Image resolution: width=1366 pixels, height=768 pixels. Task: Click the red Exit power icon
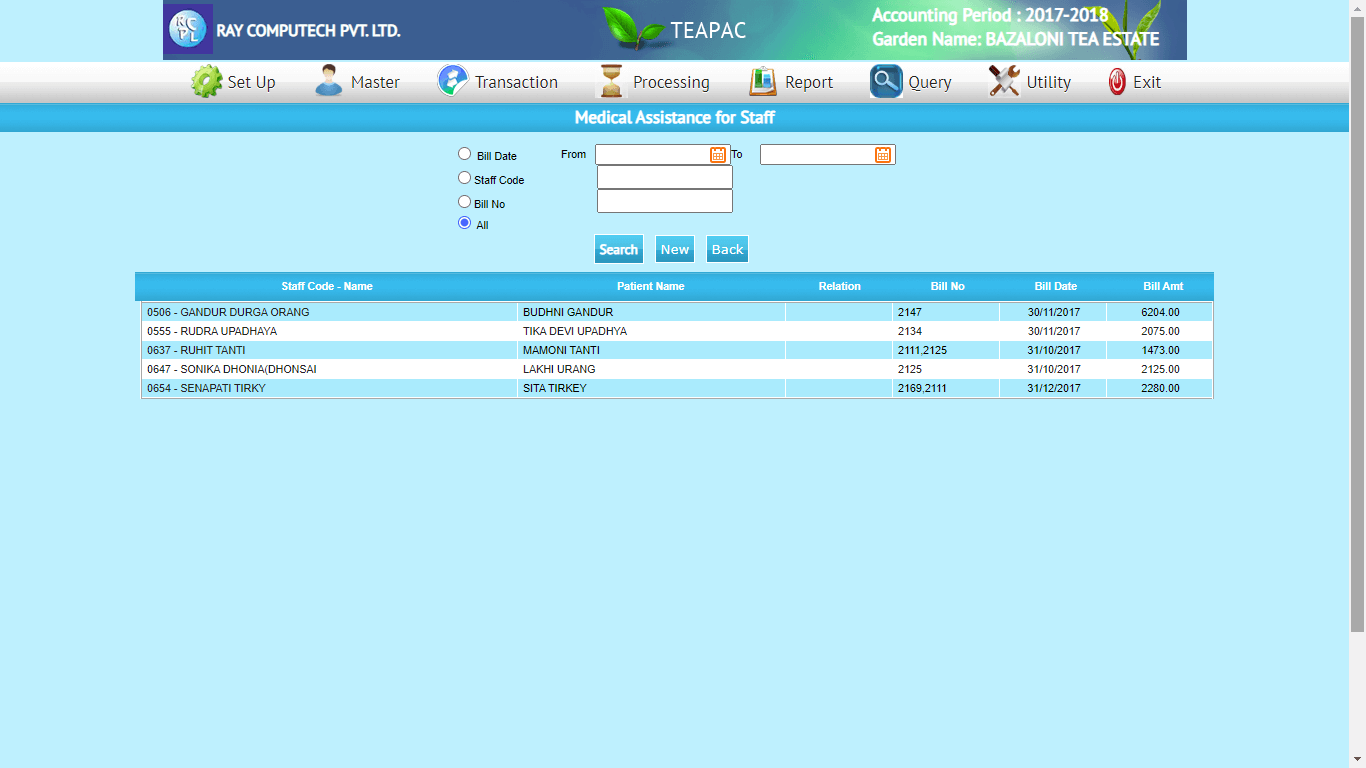coord(1117,82)
